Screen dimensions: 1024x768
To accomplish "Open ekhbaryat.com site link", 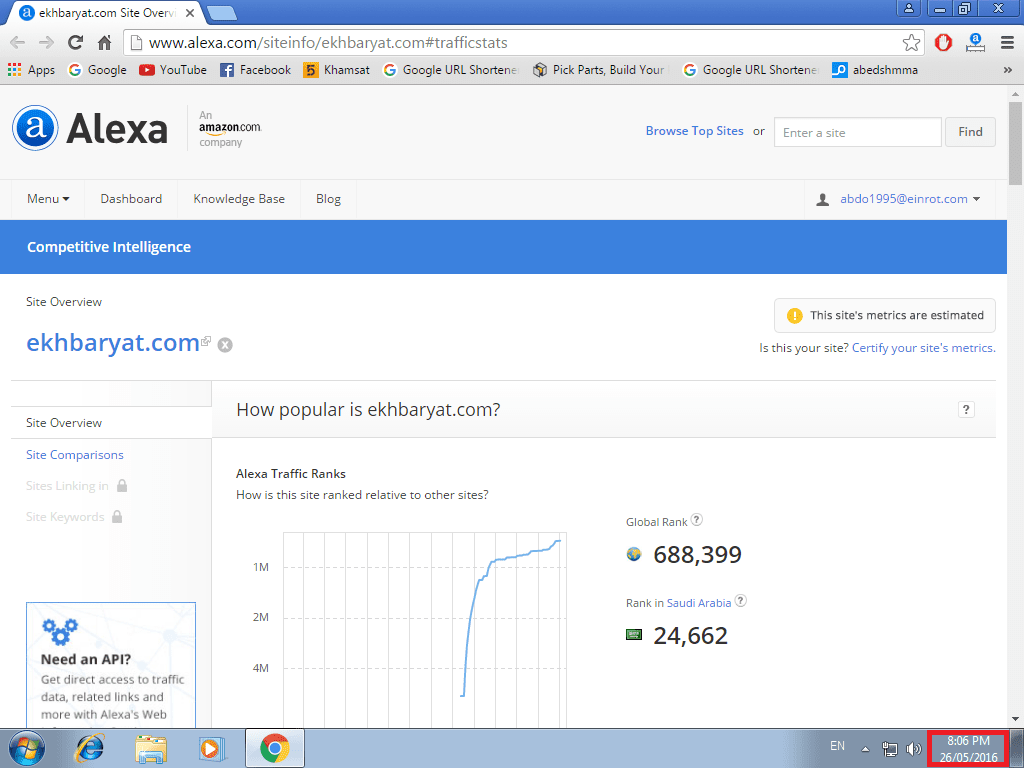I will tap(112, 343).
